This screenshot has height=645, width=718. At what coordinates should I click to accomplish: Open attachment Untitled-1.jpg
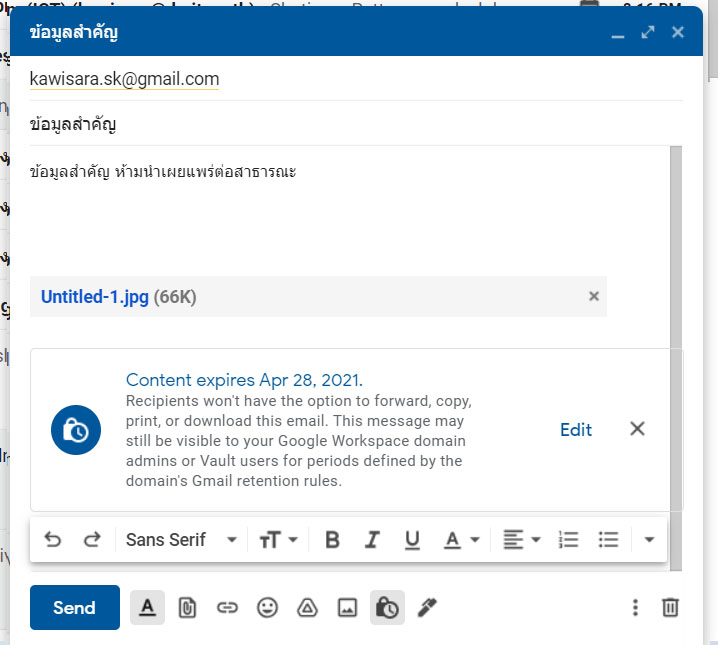click(95, 297)
